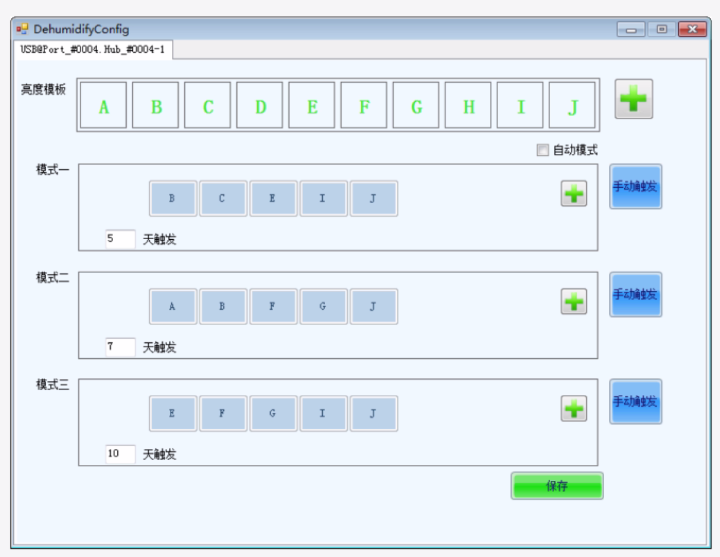Select block A in 模式二 sequence
Image resolution: width=720 pixels, height=557 pixels.
172,307
